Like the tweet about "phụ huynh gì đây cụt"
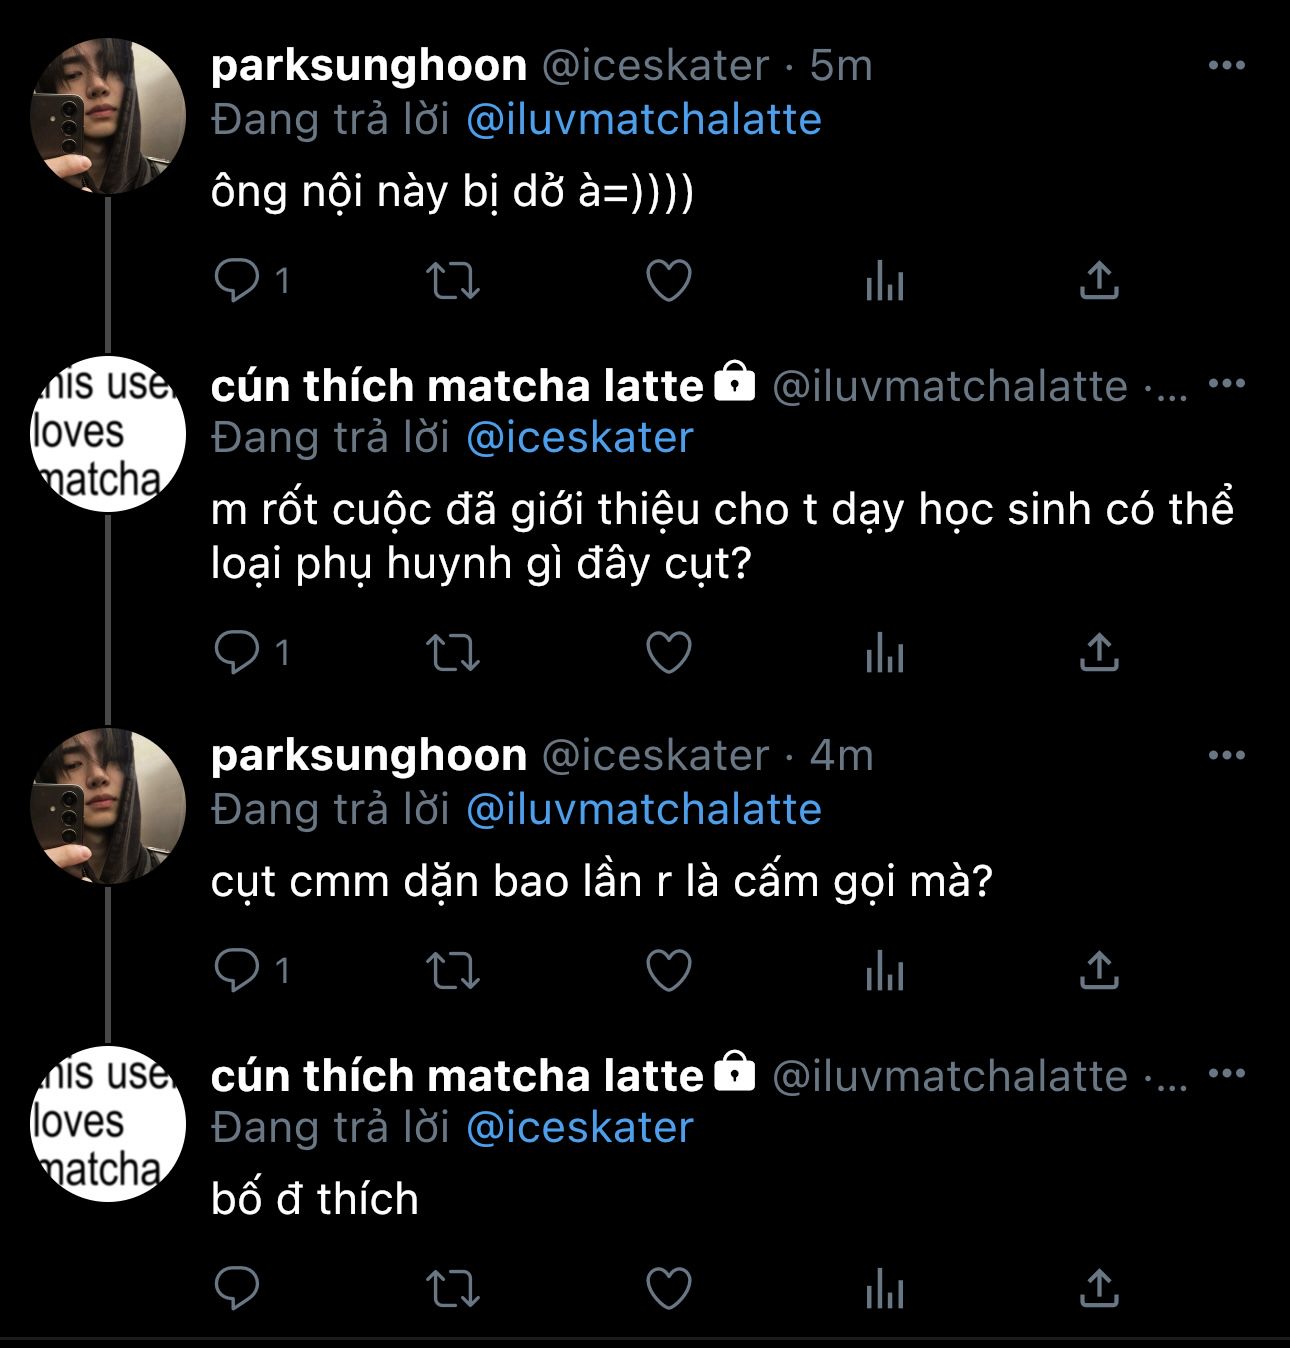 669,653
